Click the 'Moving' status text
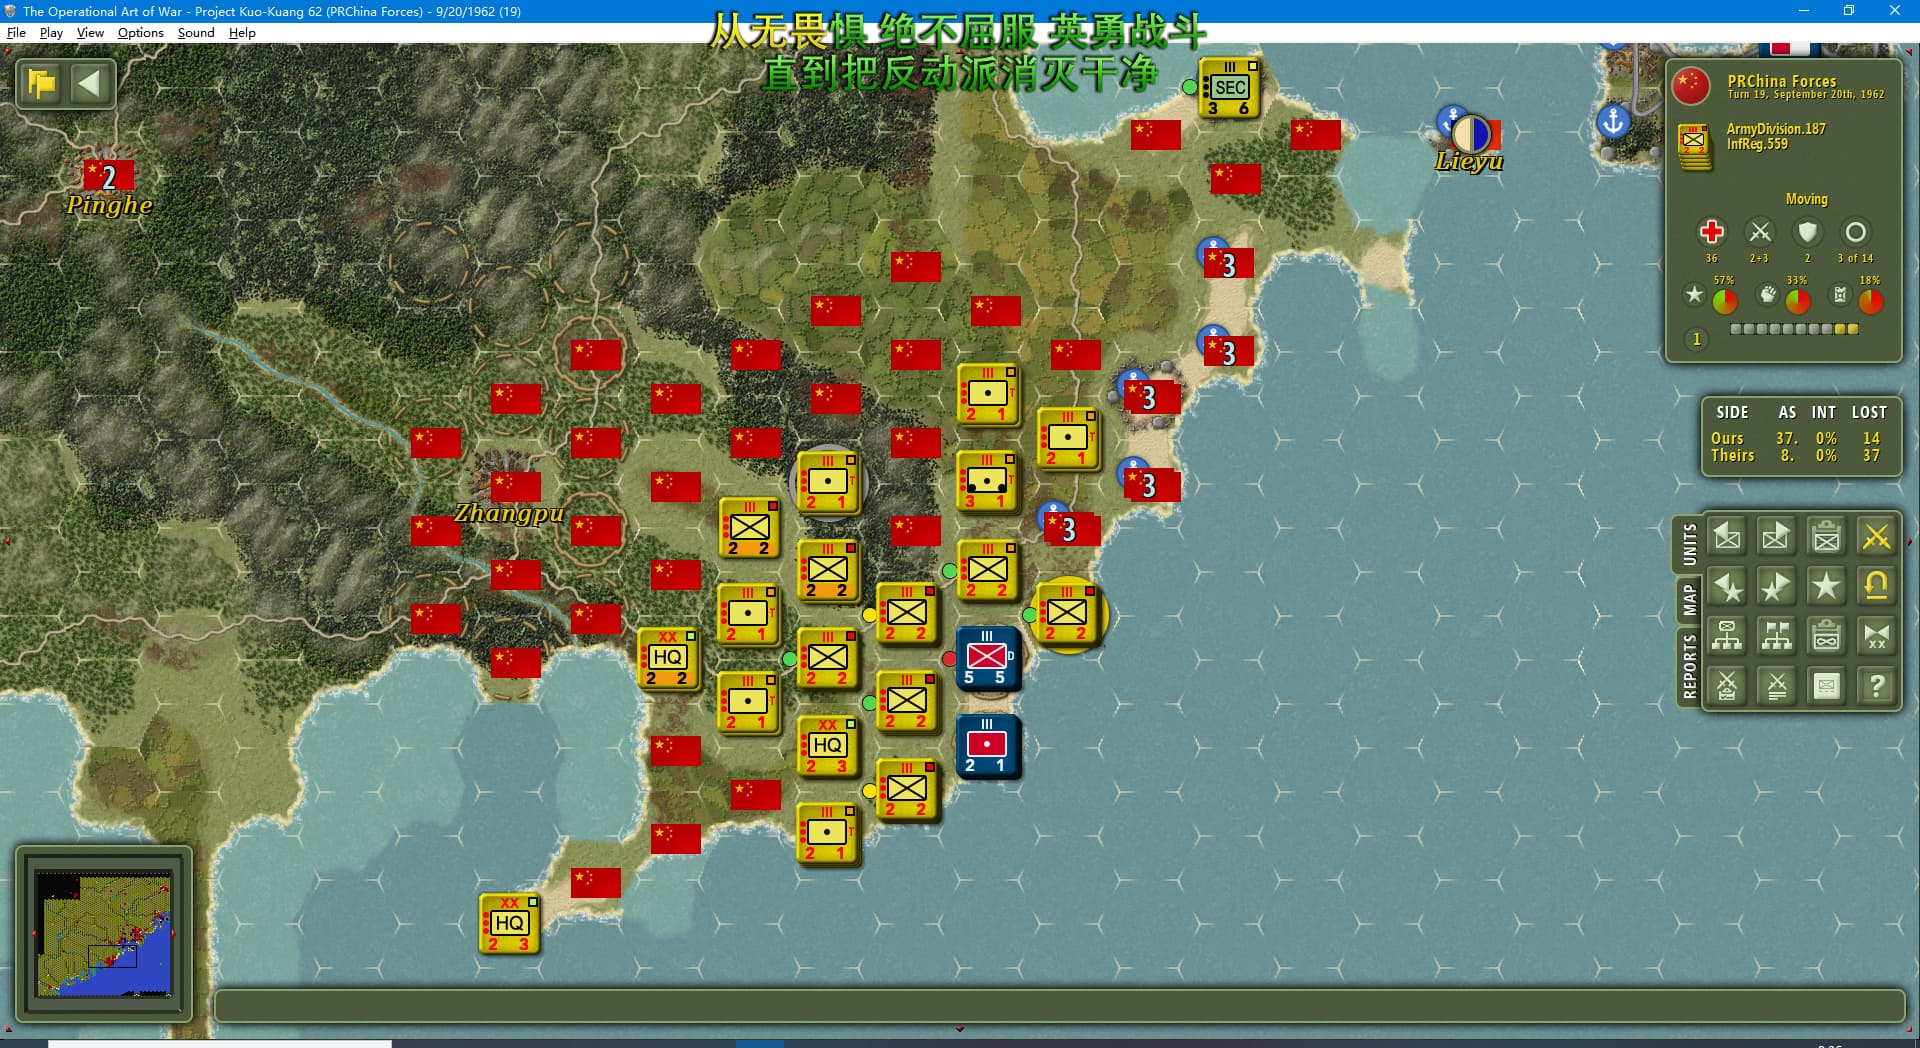The image size is (1920, 1048). point(1806,199)
